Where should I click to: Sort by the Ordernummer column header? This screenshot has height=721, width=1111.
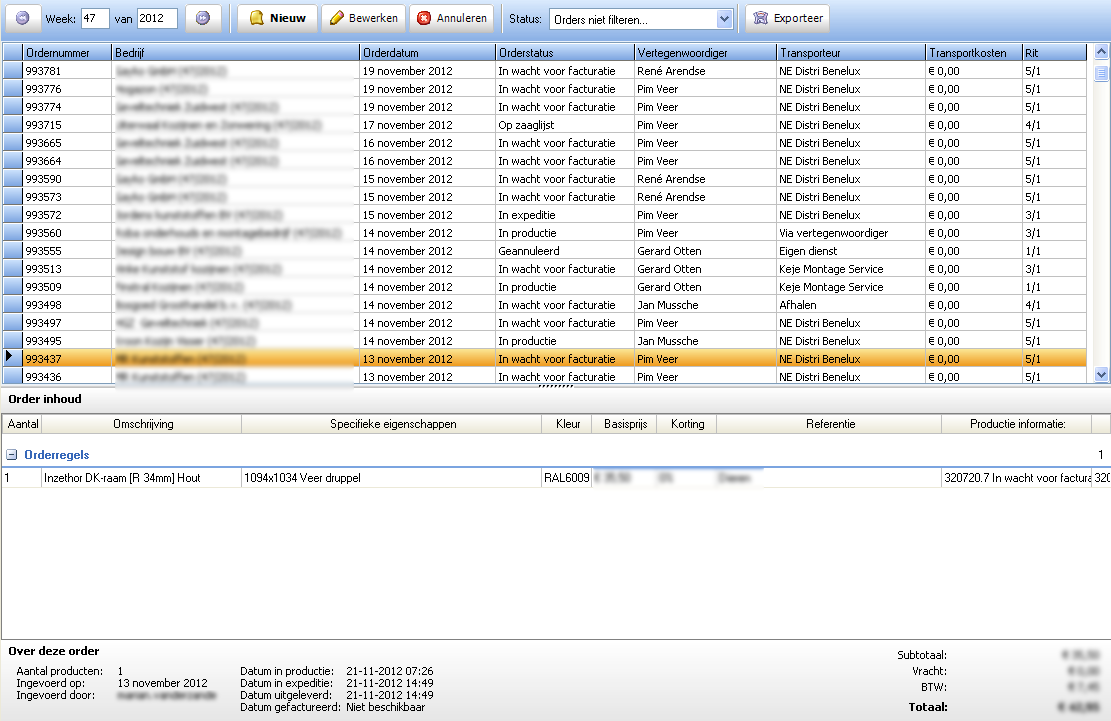(x=66, y=52)
